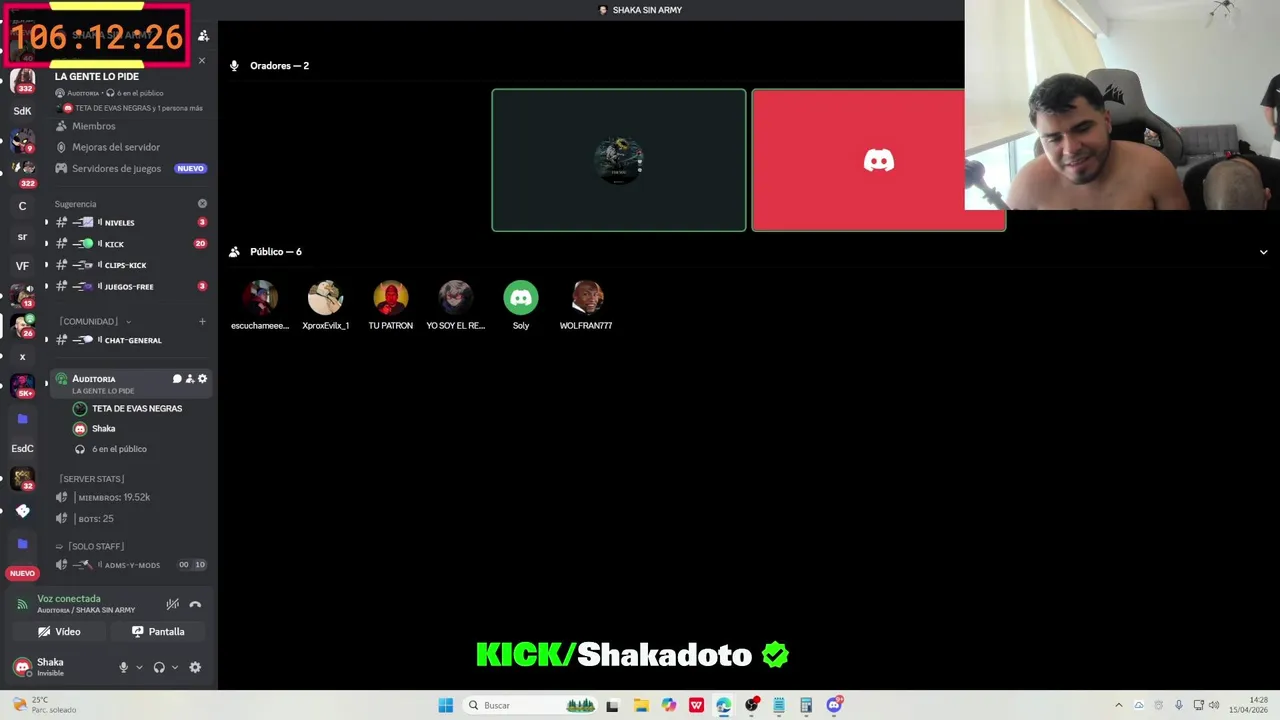
Task: Open taskbar volume control
Action: pyautogui.click(x=1214, y=705)
